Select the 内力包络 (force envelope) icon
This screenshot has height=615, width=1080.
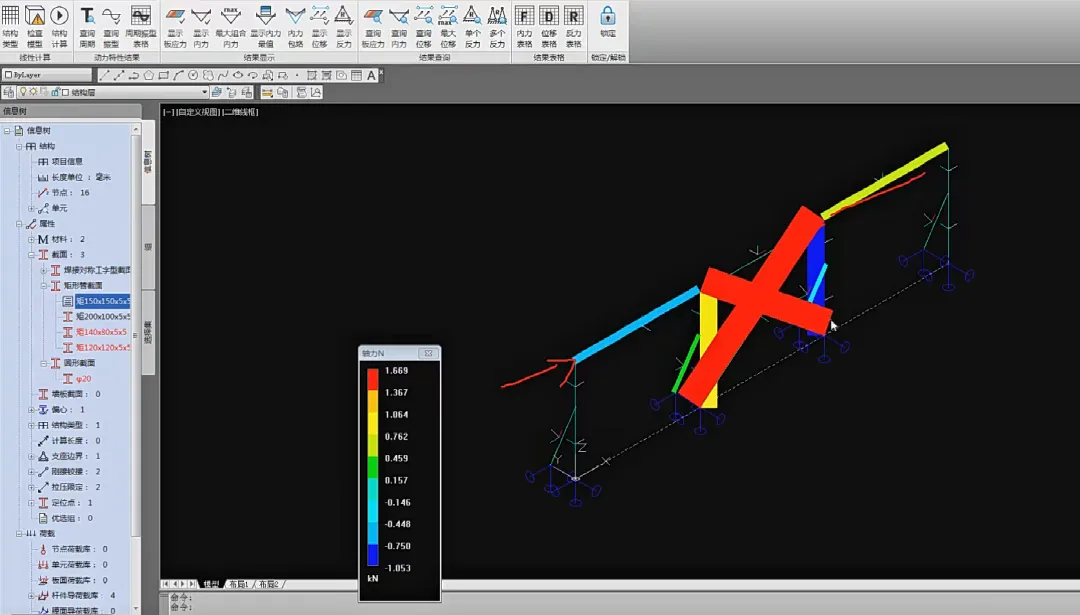click(295, 16)
